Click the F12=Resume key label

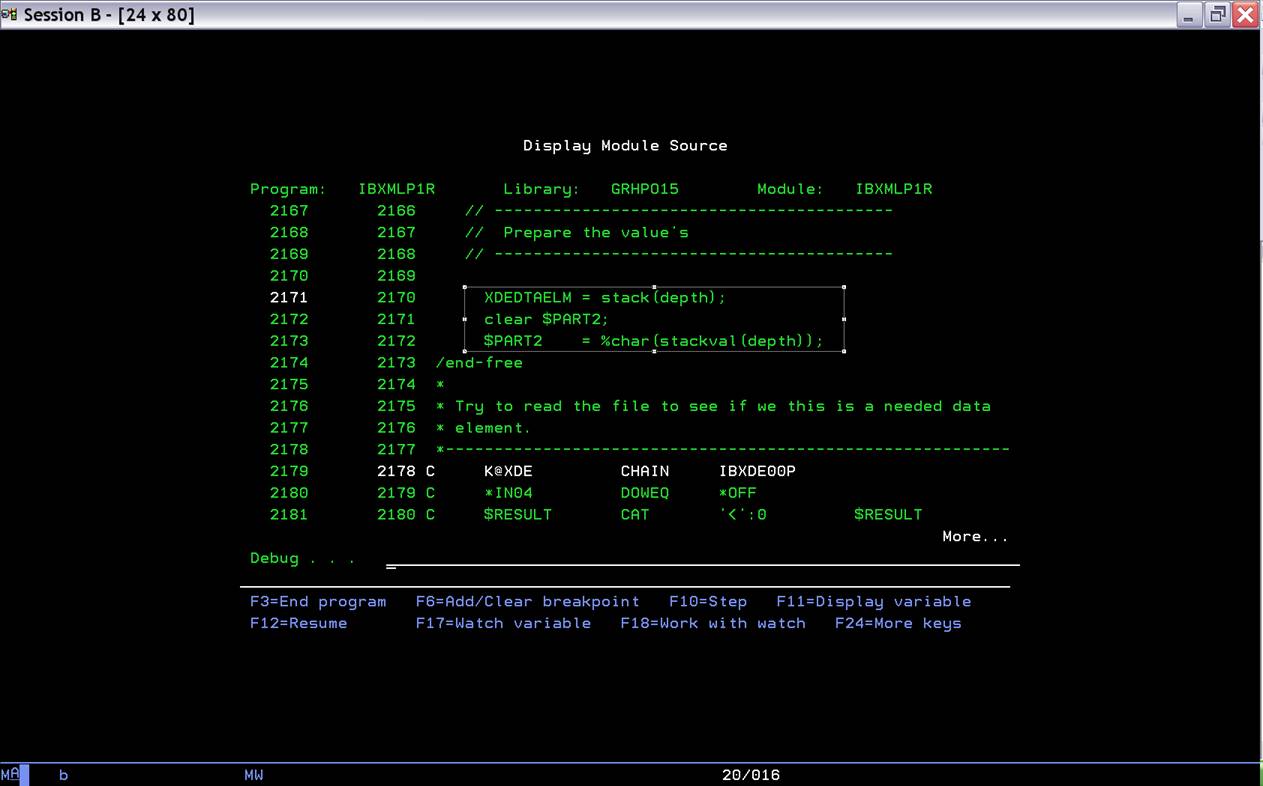coord(299,623)
